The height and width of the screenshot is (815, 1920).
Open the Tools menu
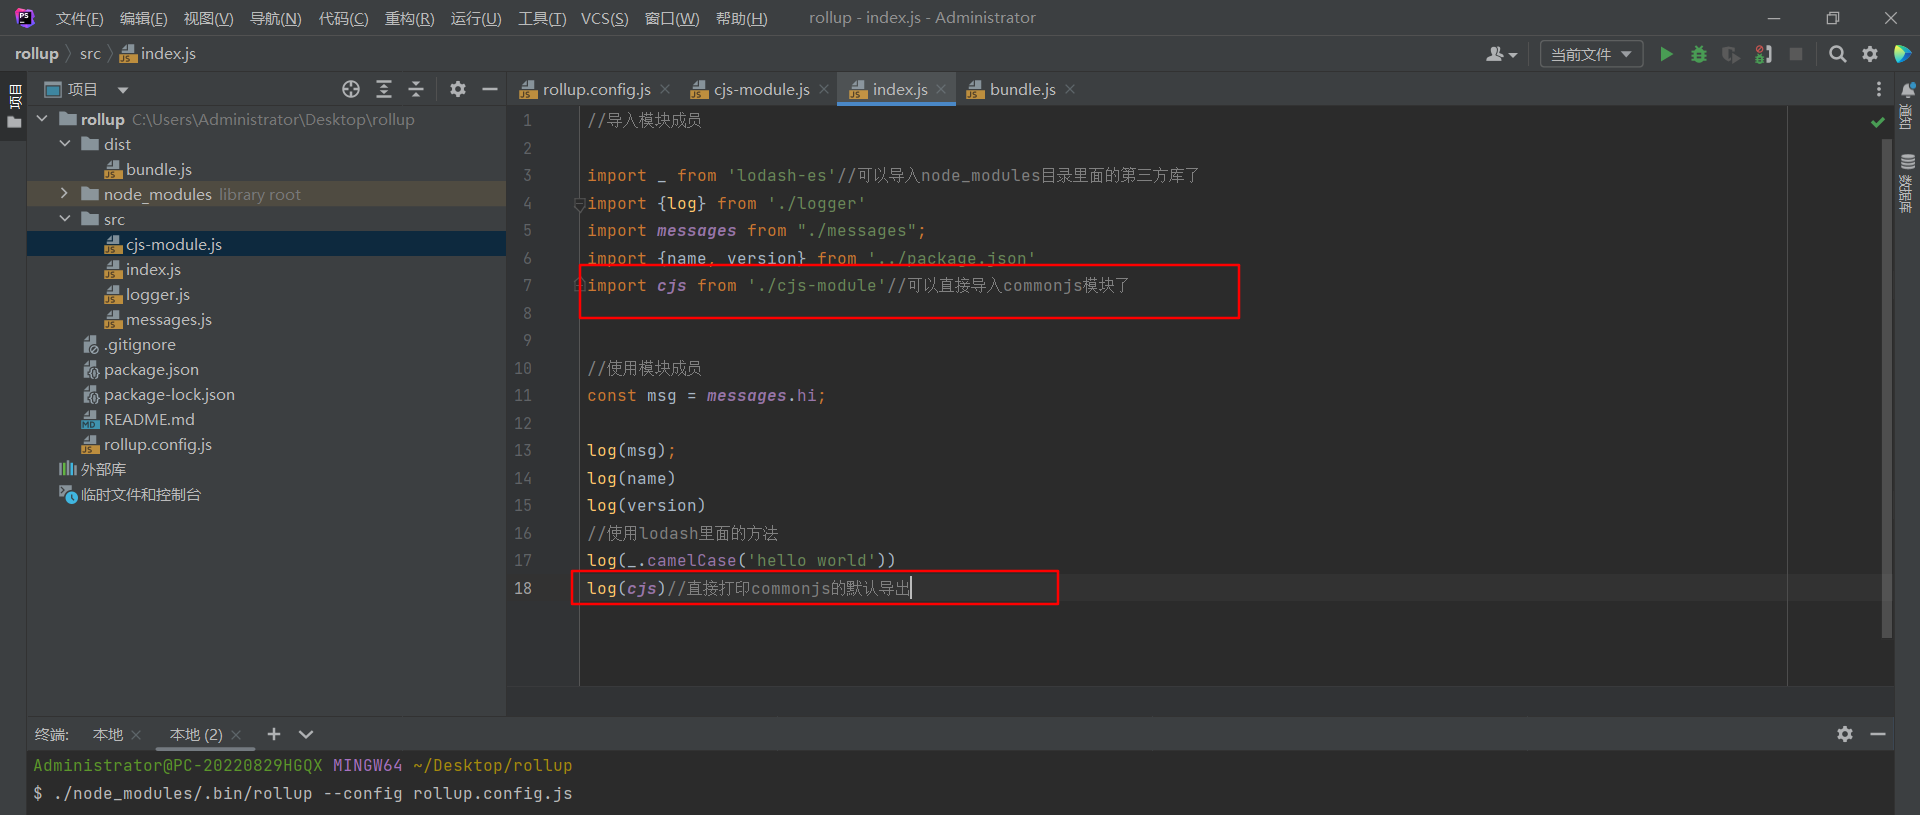click(x=542, y=18)
